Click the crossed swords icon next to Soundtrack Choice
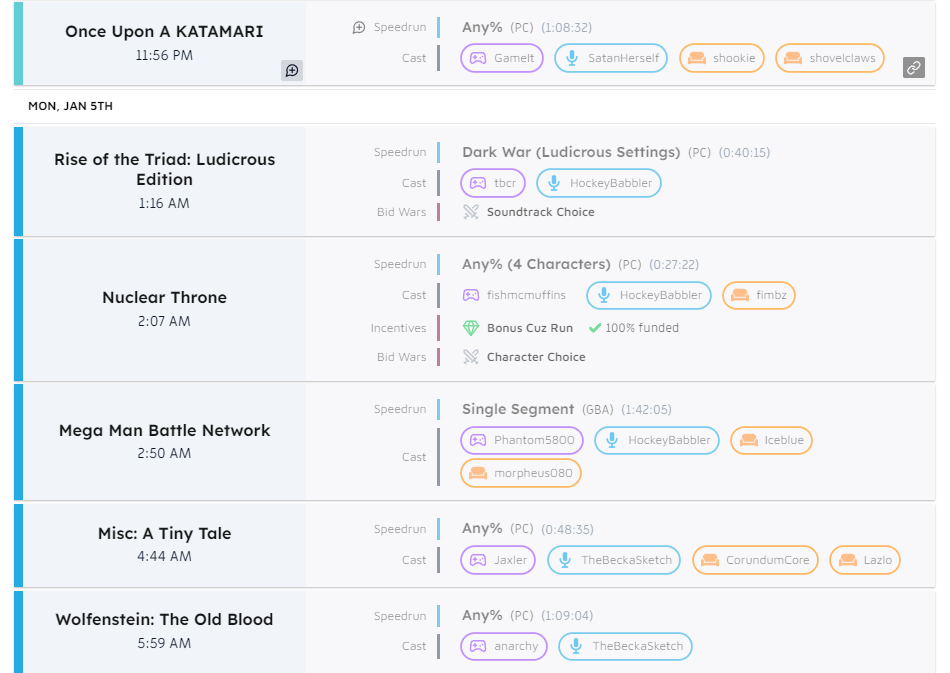The height and width of the screenshot is (673, 950). coord(471,212)
